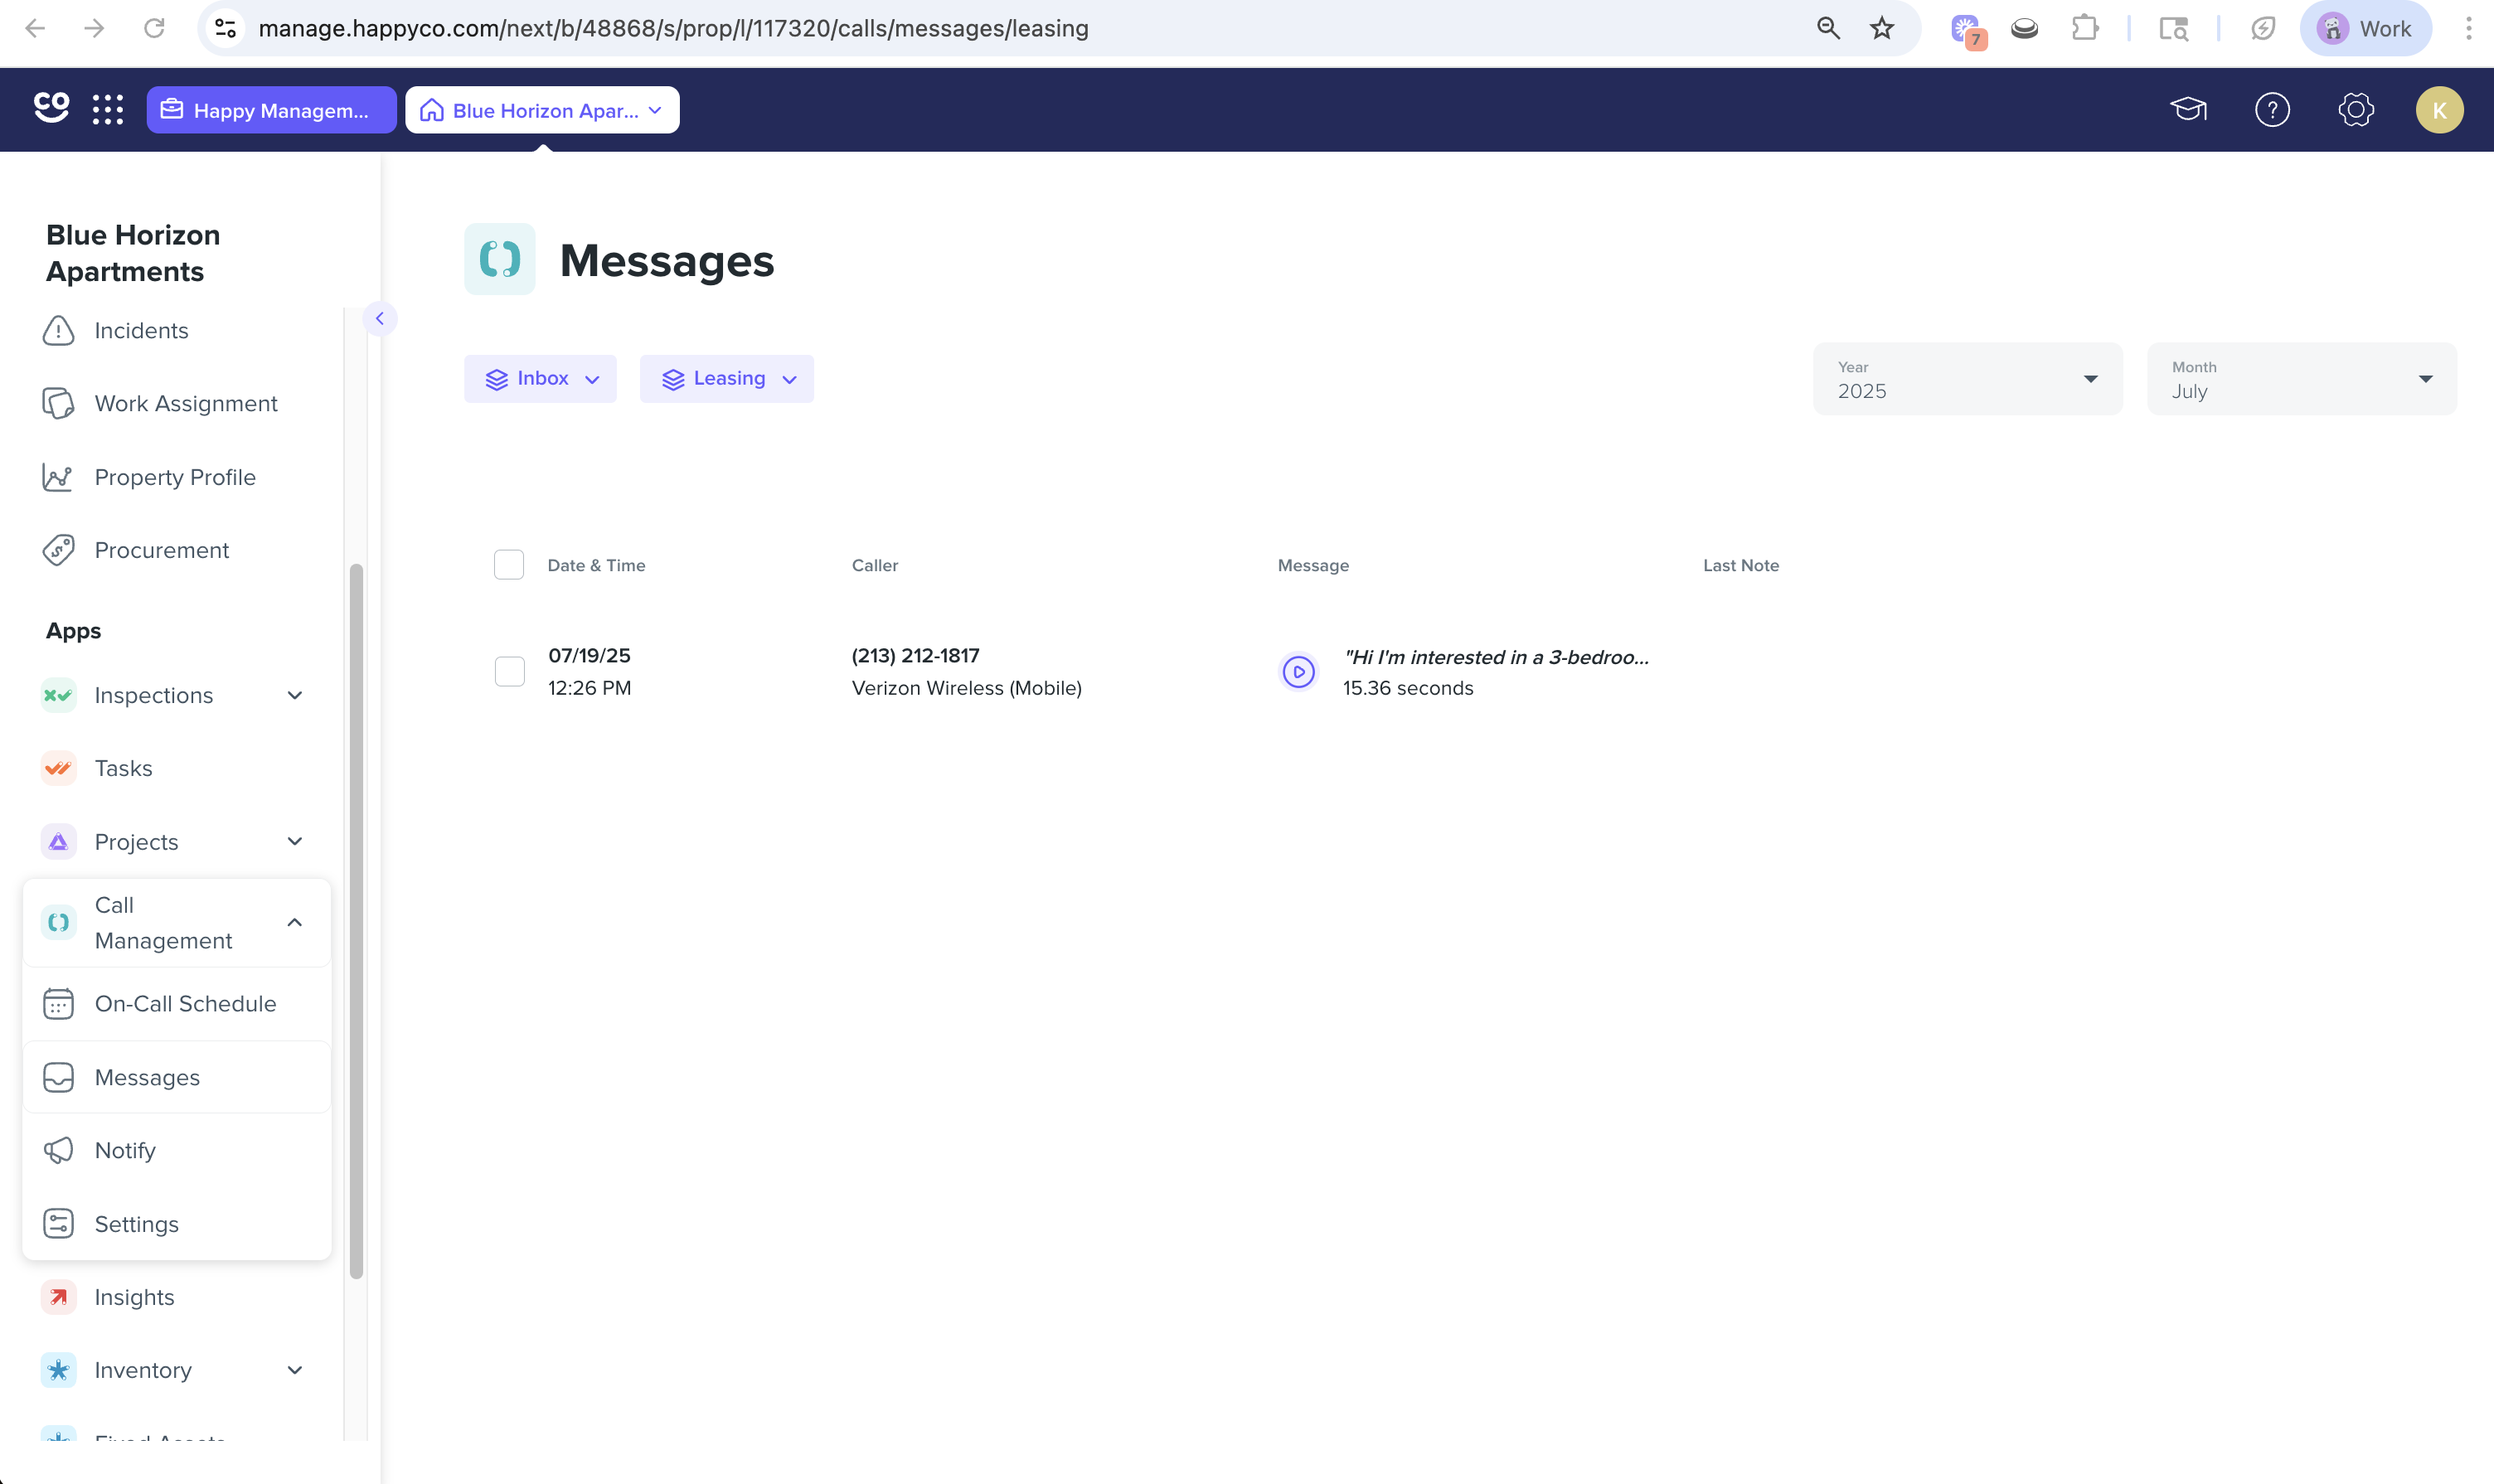Open the settings gear in header
This screenshot has height=1484, width=2494.
[2356, 109]
